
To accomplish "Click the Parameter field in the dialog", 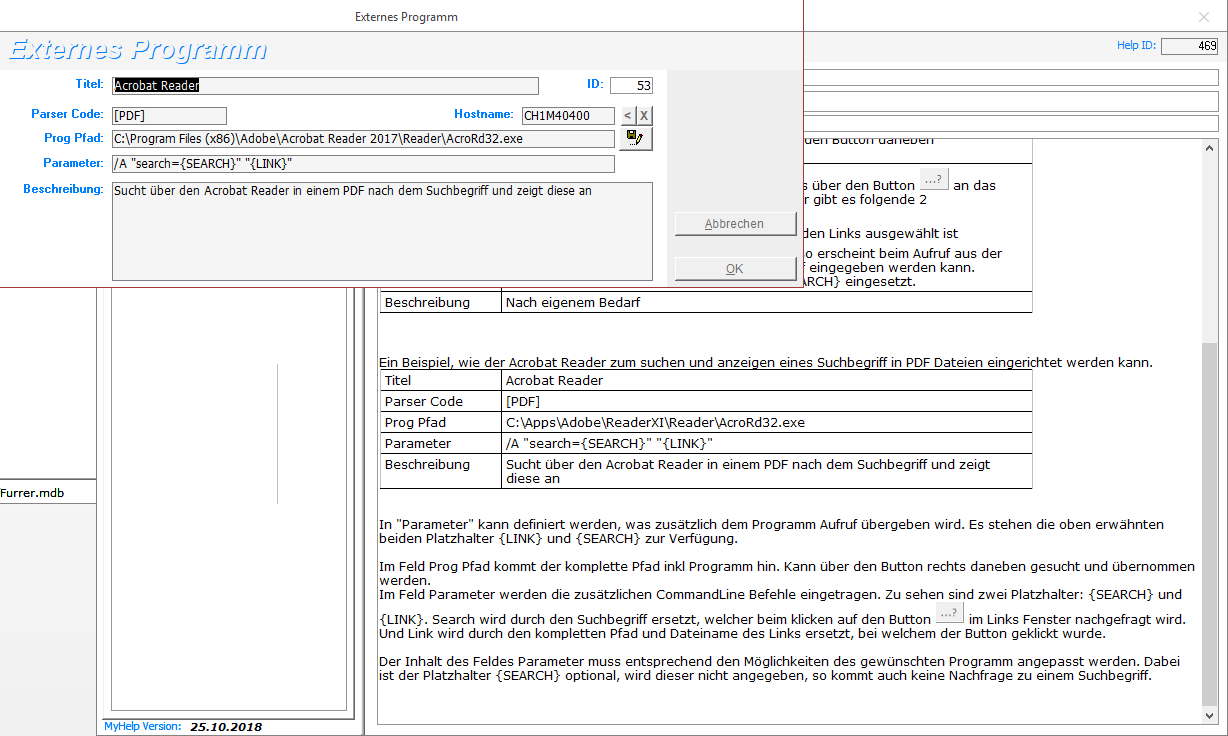I will [363, 164].
